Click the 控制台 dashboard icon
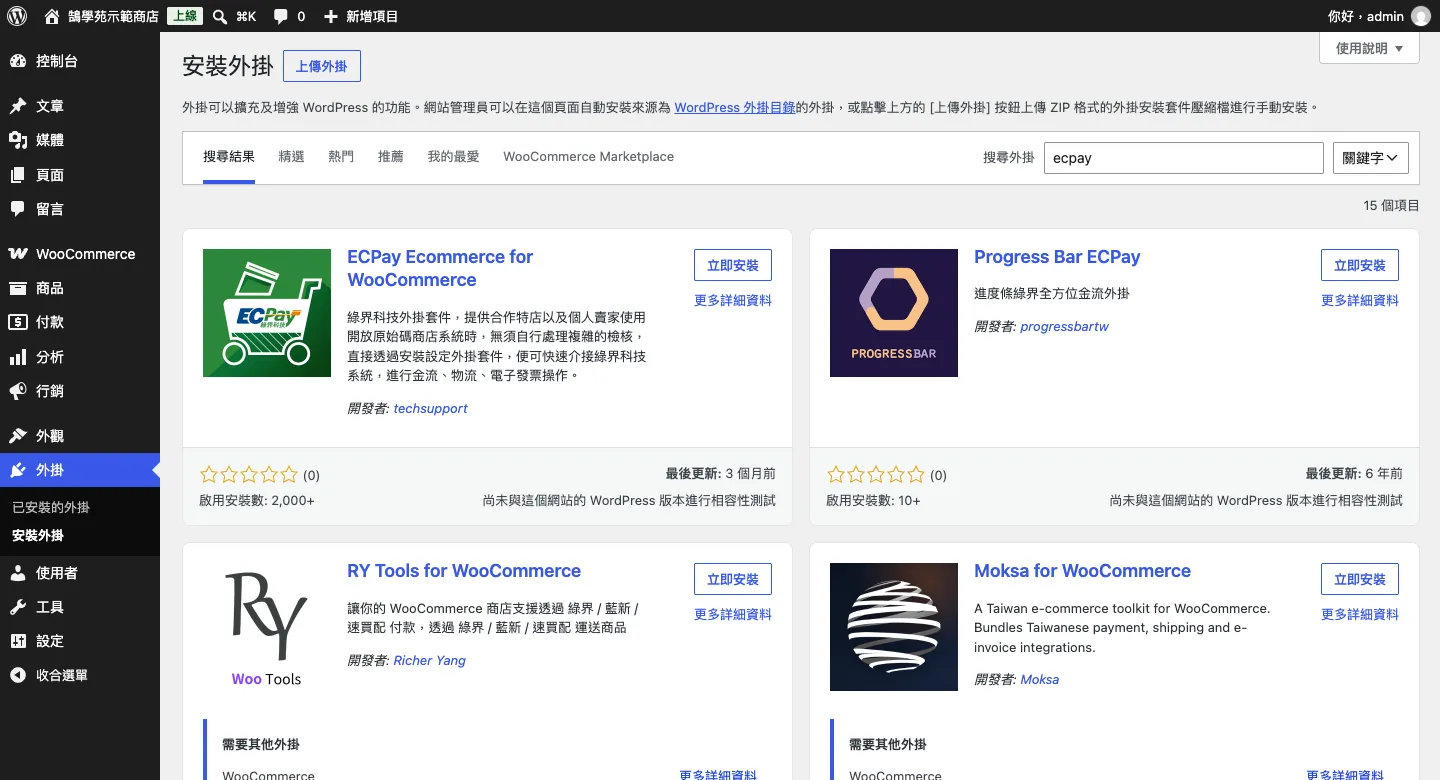Viewport: 1440px width, 780px height. (x=18, y=61)
